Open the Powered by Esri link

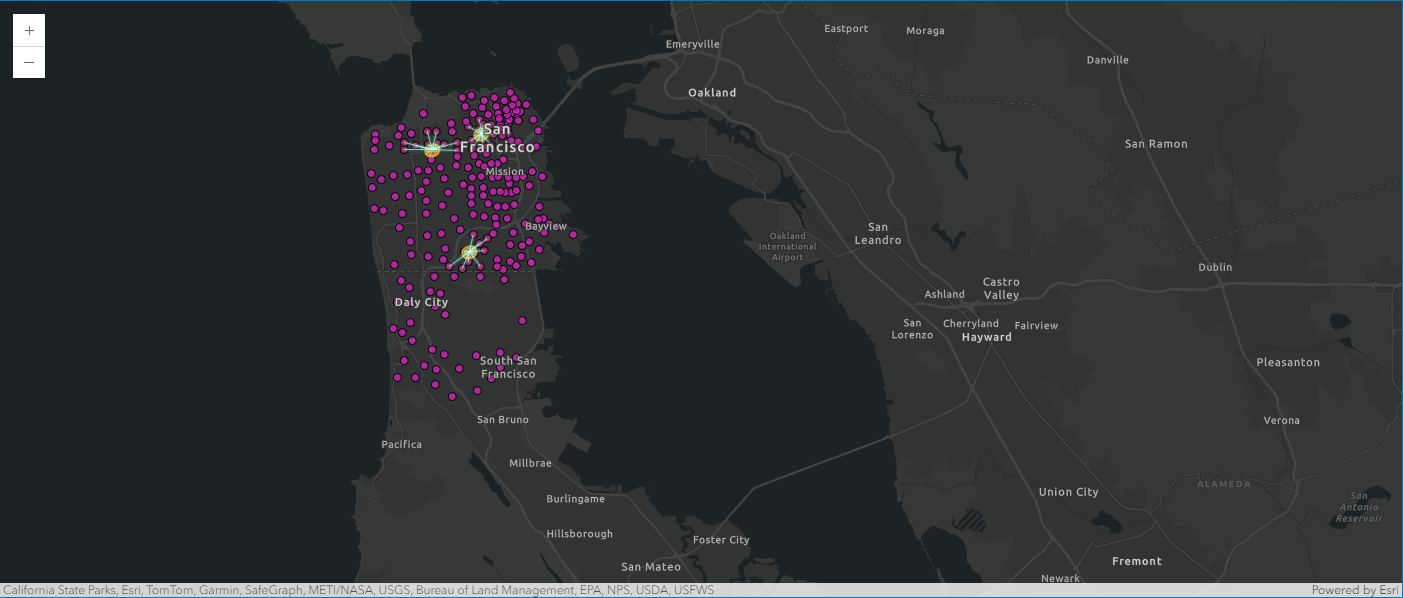point(1355,590)
